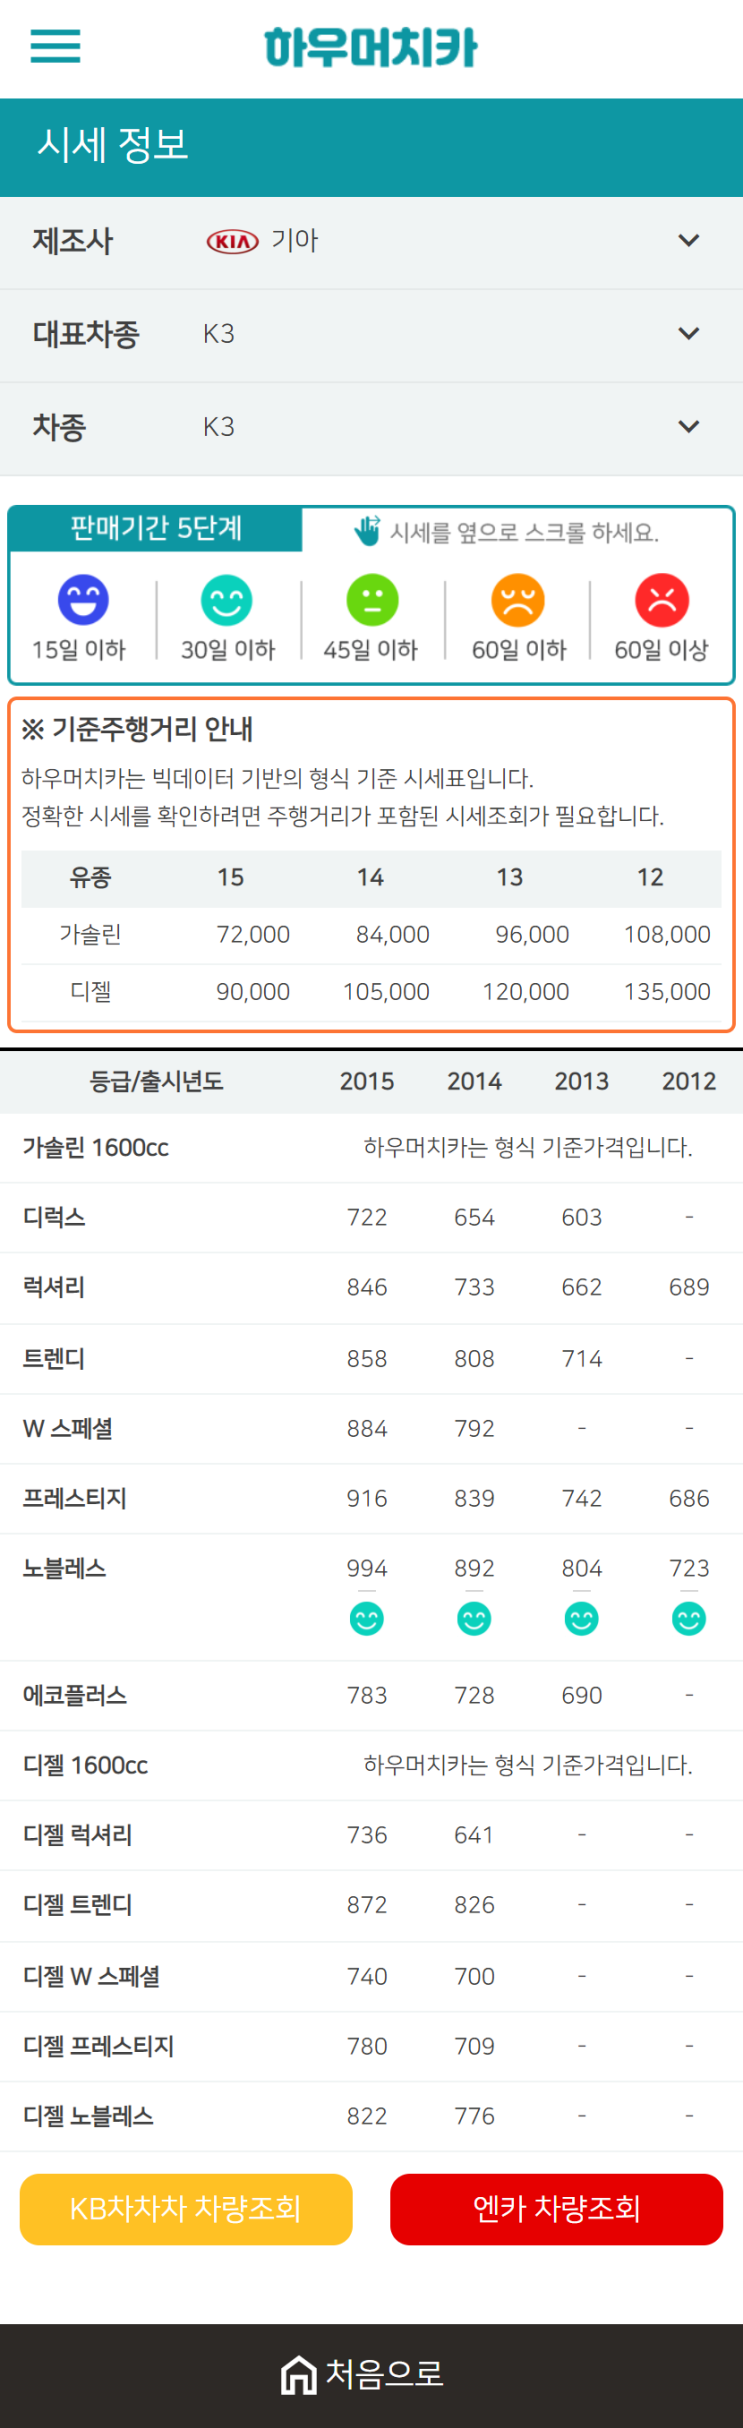Click the 디젤 노블레스 row label
The image size is (743, 2428).
coord(88,2117)
